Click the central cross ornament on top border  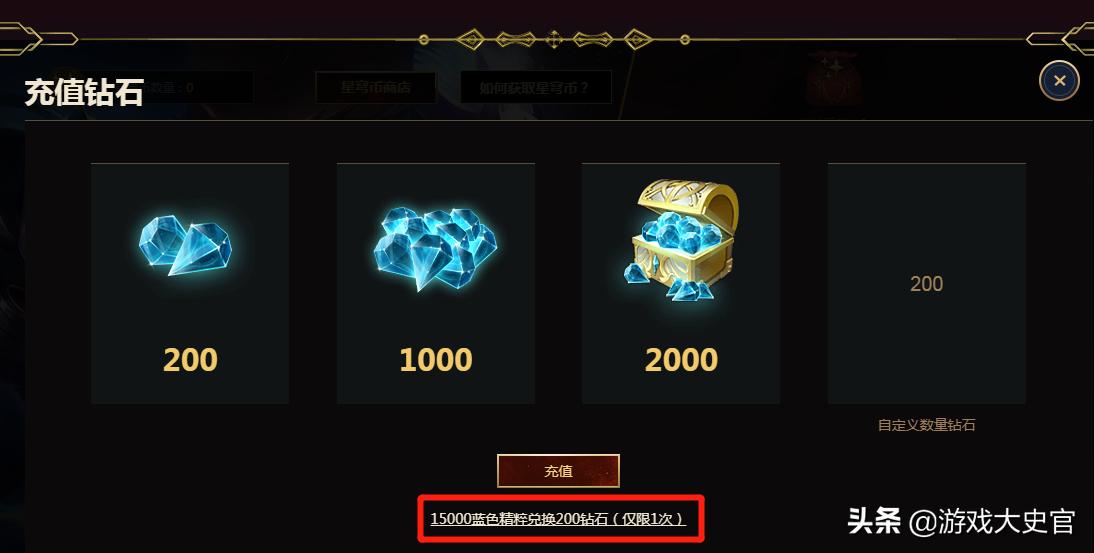click(554, 39)
